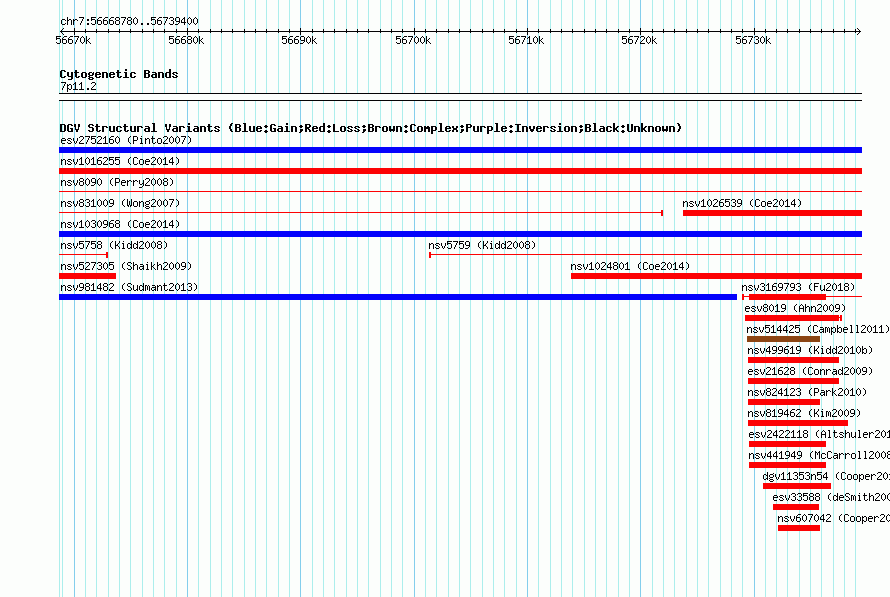Click the blue gain bar under nsv981482
Screen dimensions: 890x597
point(398,297)
